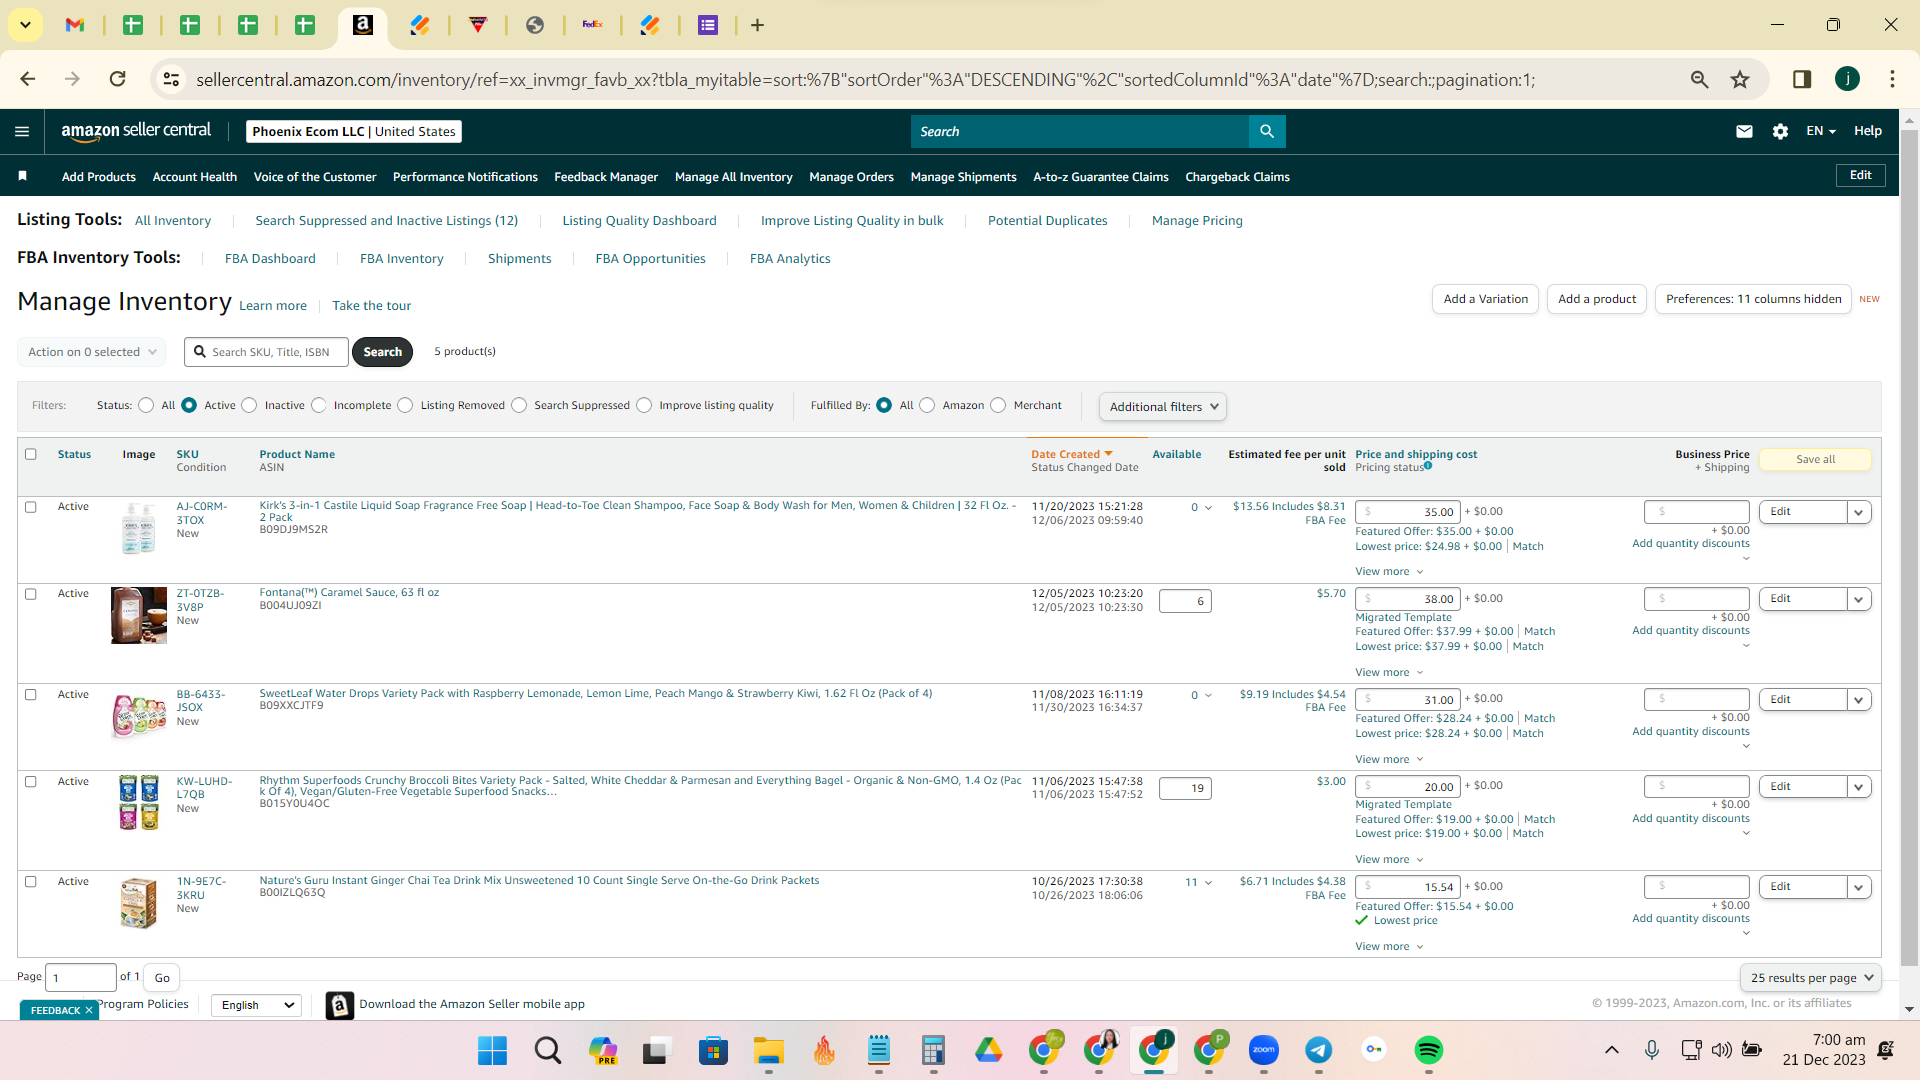Expand the Additional filters dropdown

1163,406
